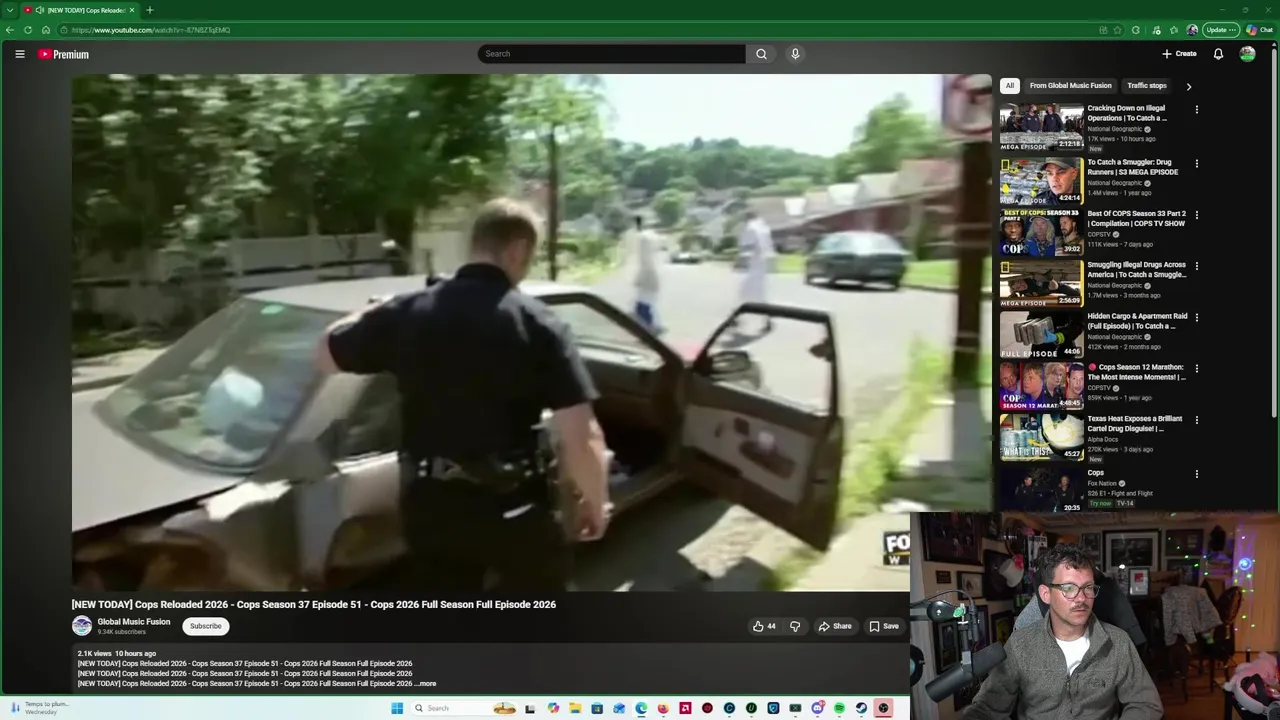The height and width of the screenshot is (720, 1280).
Task: Open YouTube notifications bell
Action: pyautogui.click(x=1218, y=54)
